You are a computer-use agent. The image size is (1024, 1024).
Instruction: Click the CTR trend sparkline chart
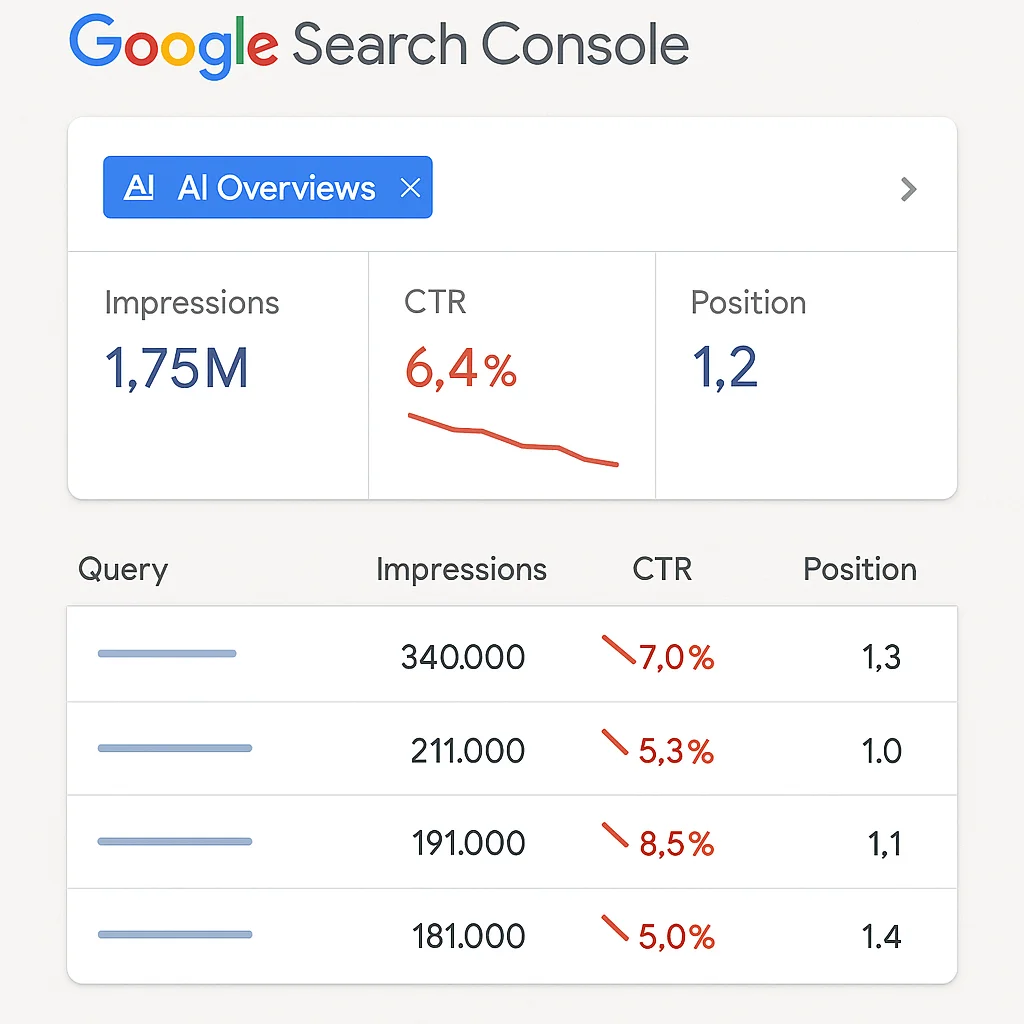click(x=513, y=440)
